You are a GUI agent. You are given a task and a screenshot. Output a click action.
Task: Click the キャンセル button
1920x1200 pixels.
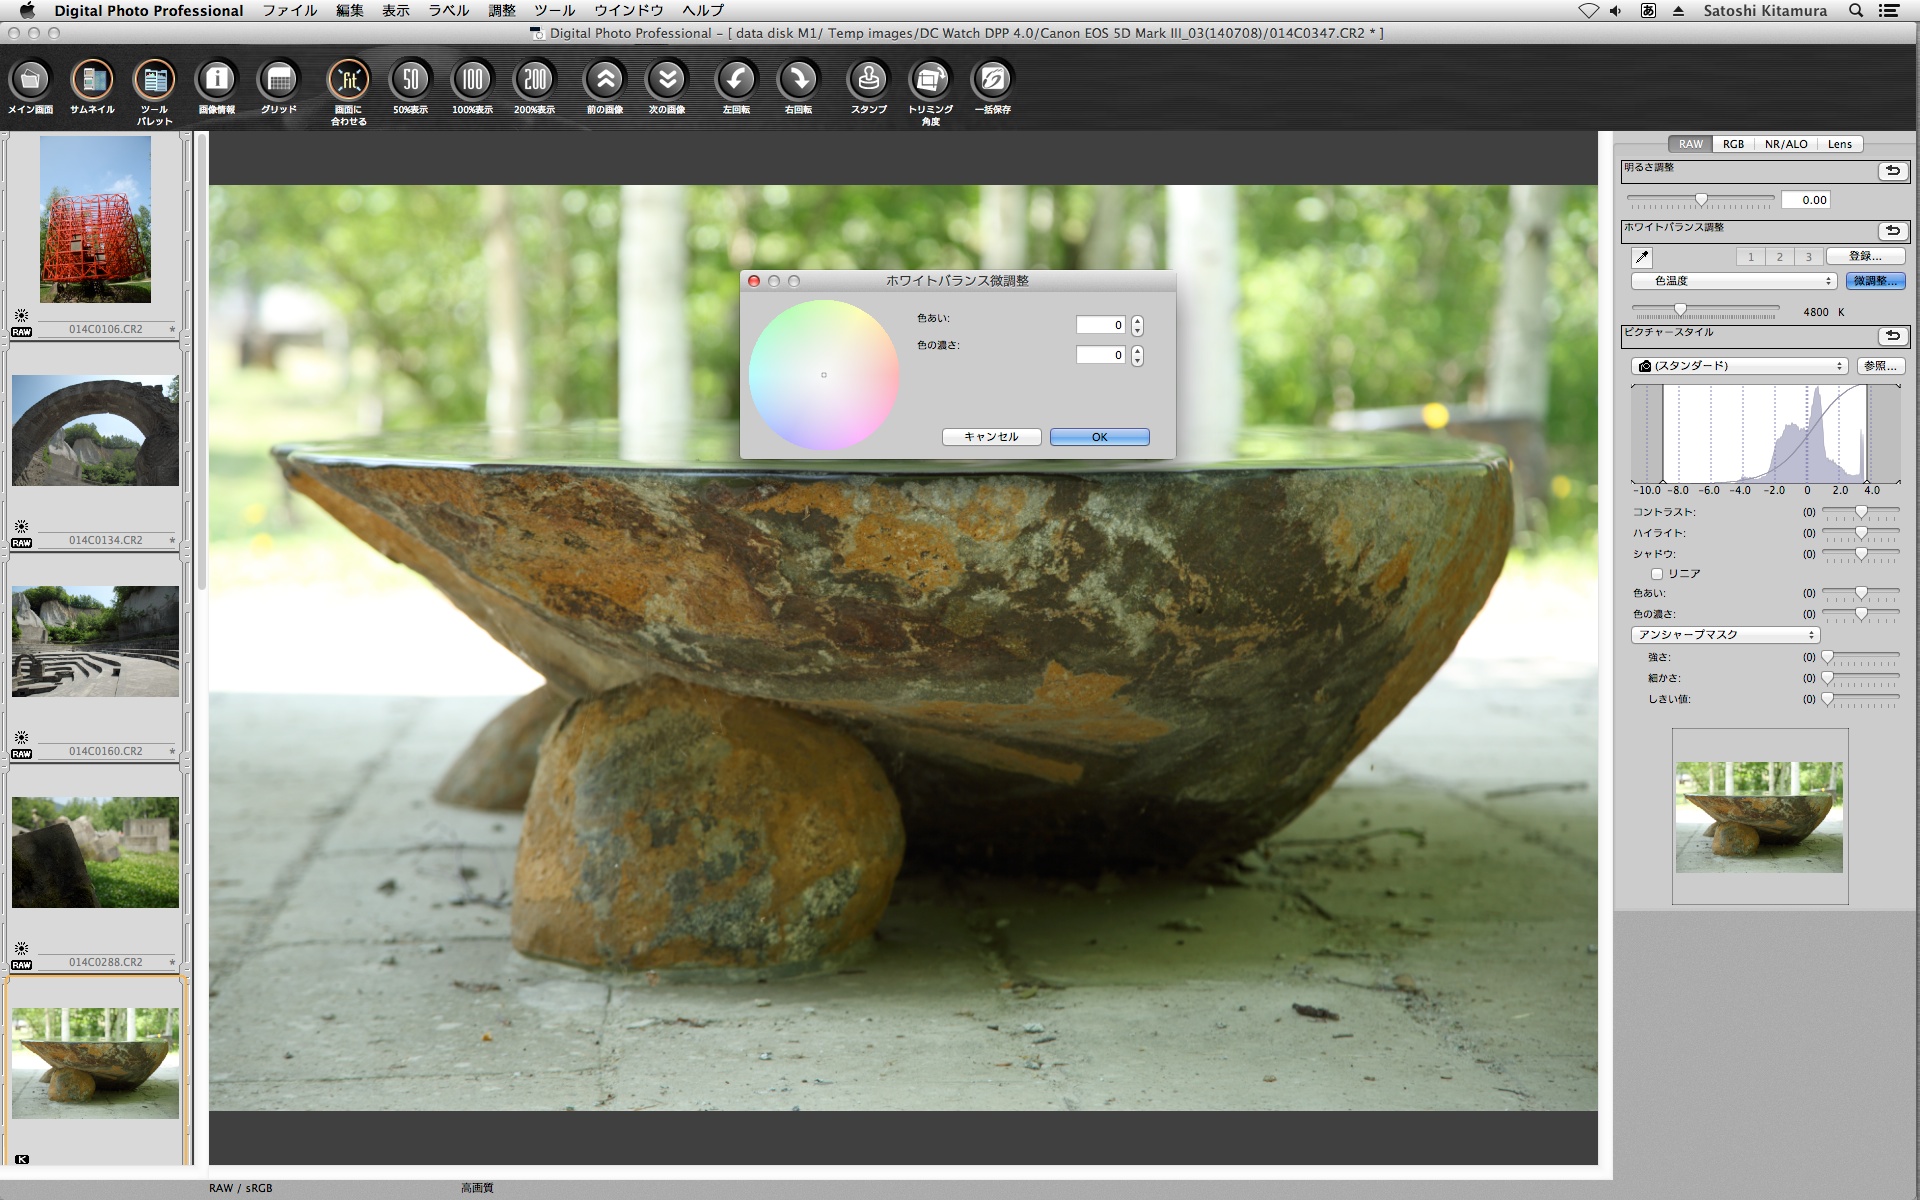pyautogui.click(x=991, y=437)
